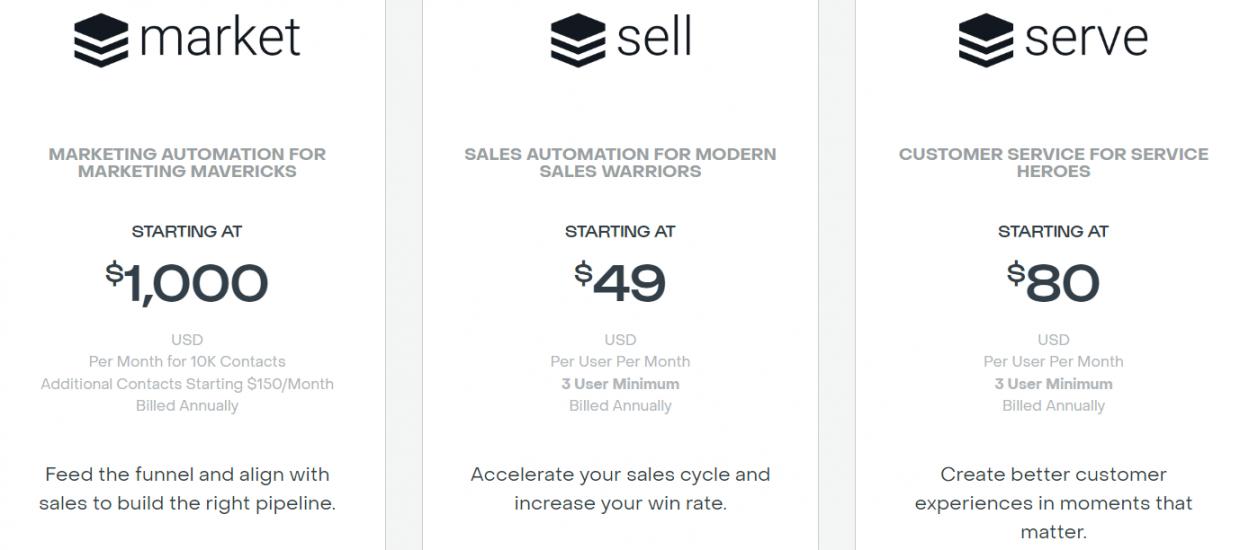Open Customer Service for Service Heroes heading
This screenshot has width=1240, height=550.
1053,162
